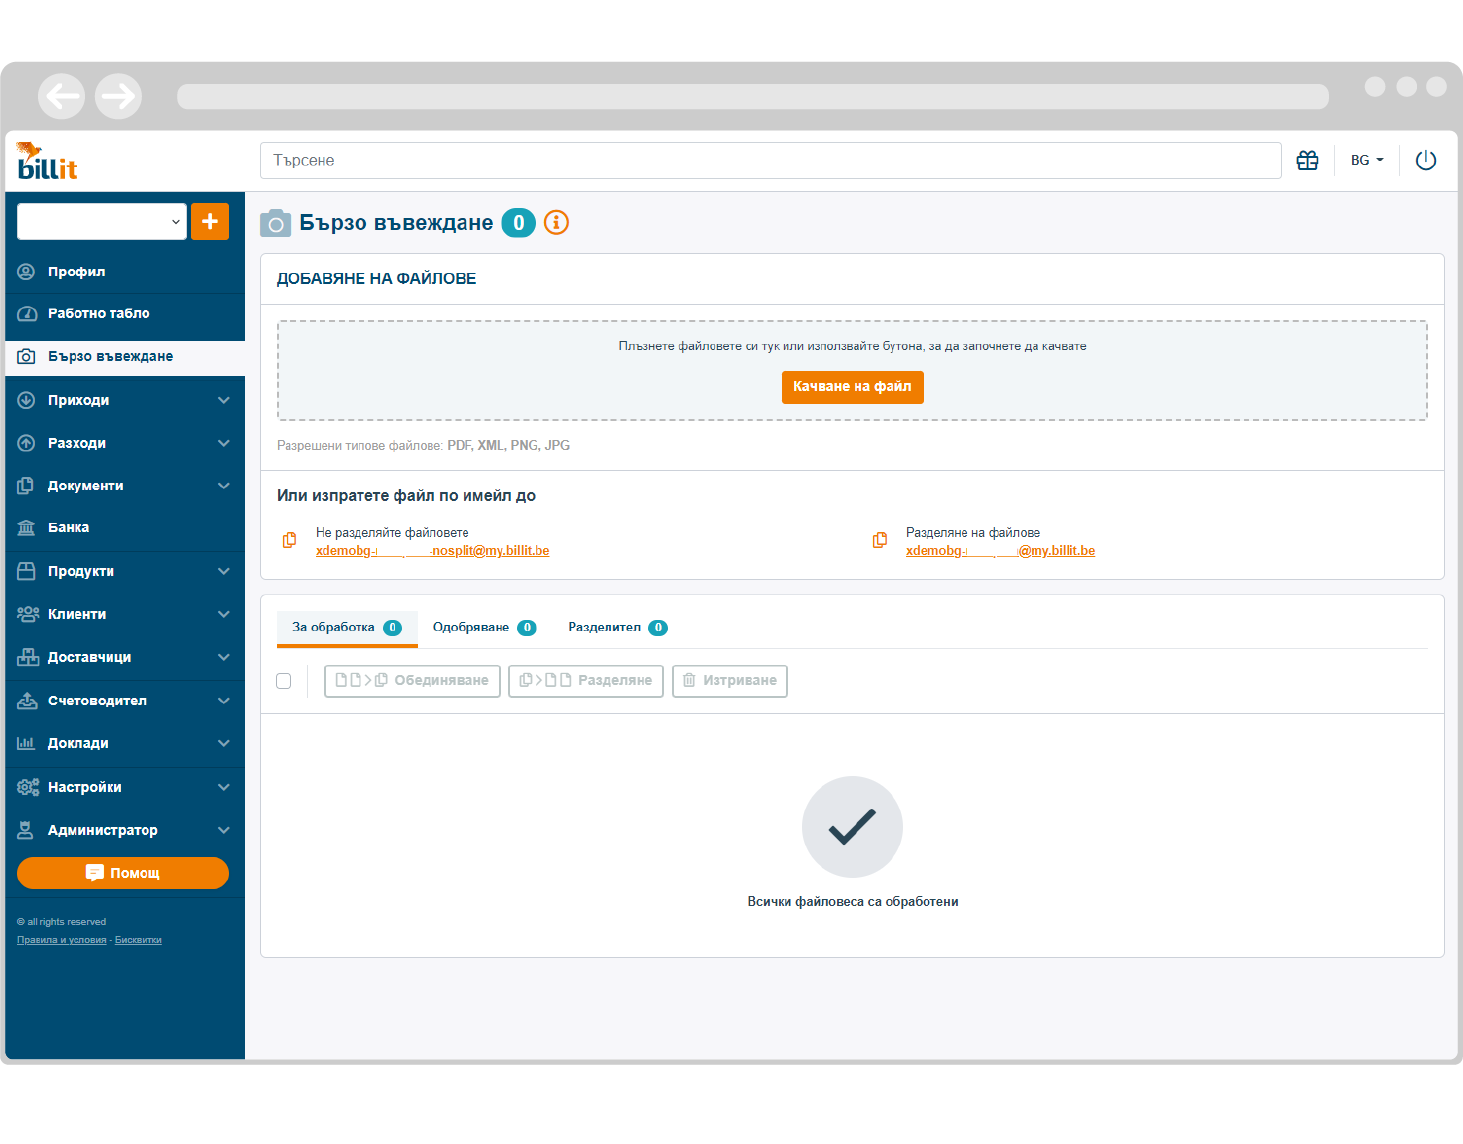
Task: Switch to Одобряване tab
Action: click(x=484, y=628)
